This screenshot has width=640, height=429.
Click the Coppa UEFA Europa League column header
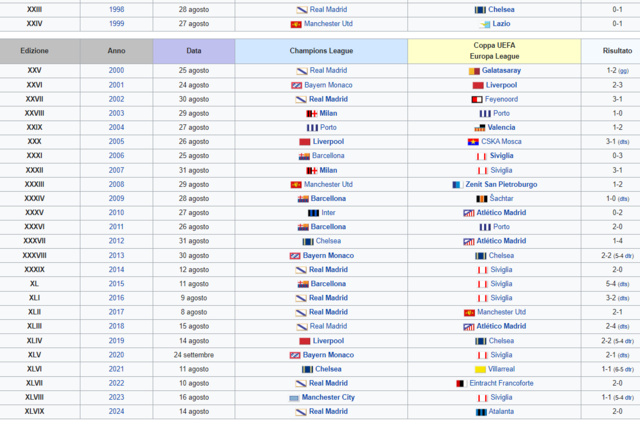pos(494,51)
